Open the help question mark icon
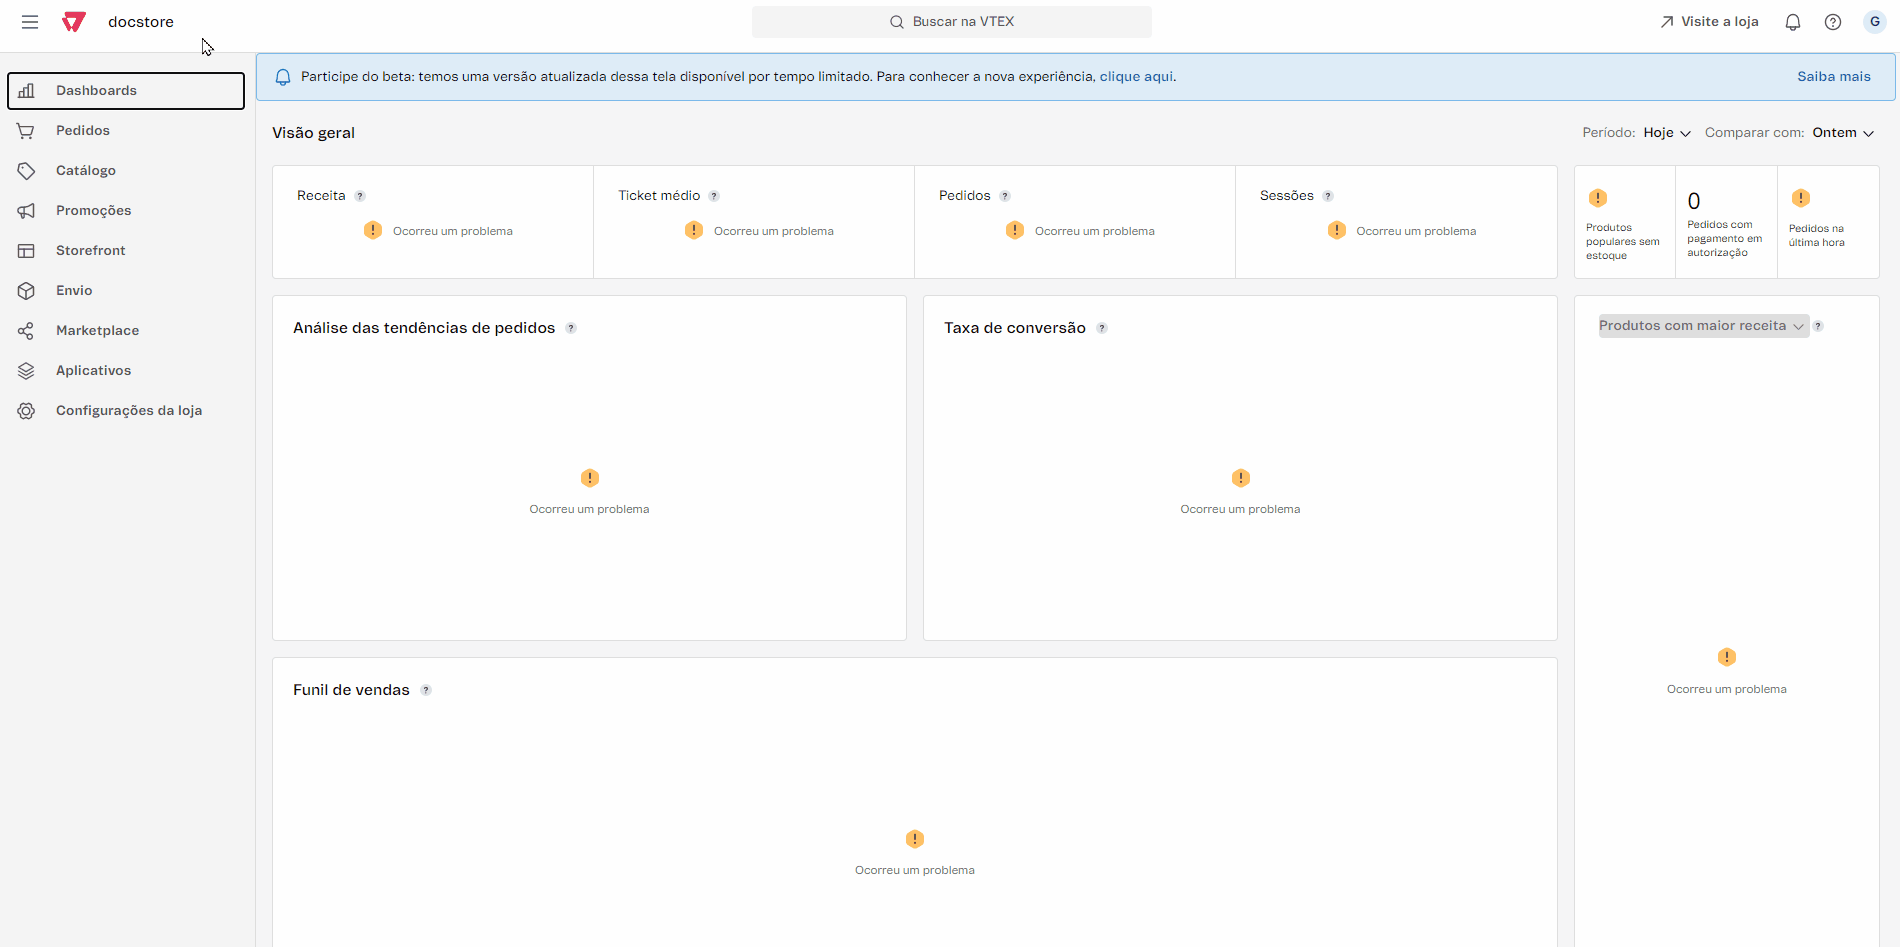This screenshot has width=1900, height=947. (x=1833, y=22)
